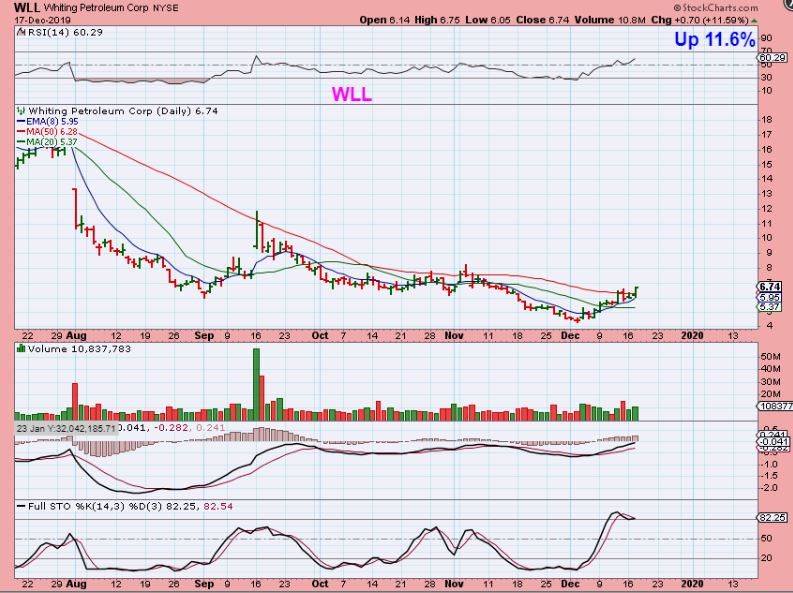Click the black Full STO legend line
Screen dimensions: 793x593
(21, 506)
